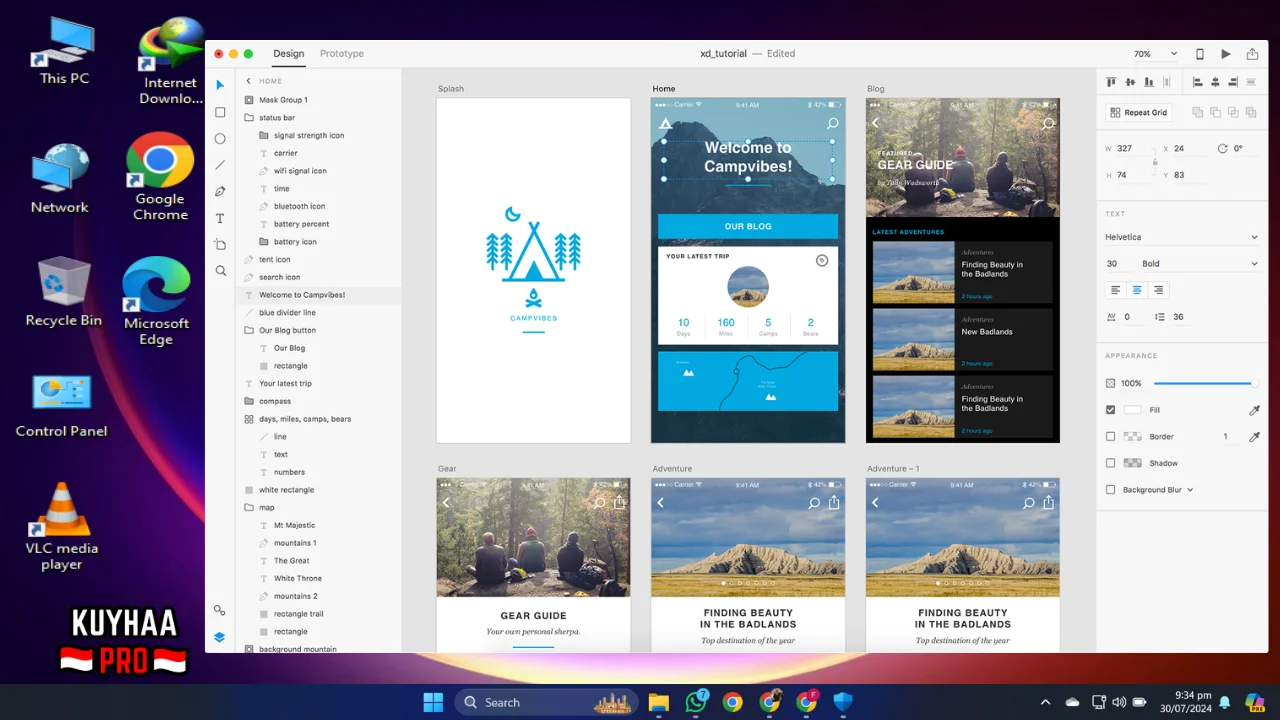
Task: Open the Share icon in XD
Action: (1252, 54)
